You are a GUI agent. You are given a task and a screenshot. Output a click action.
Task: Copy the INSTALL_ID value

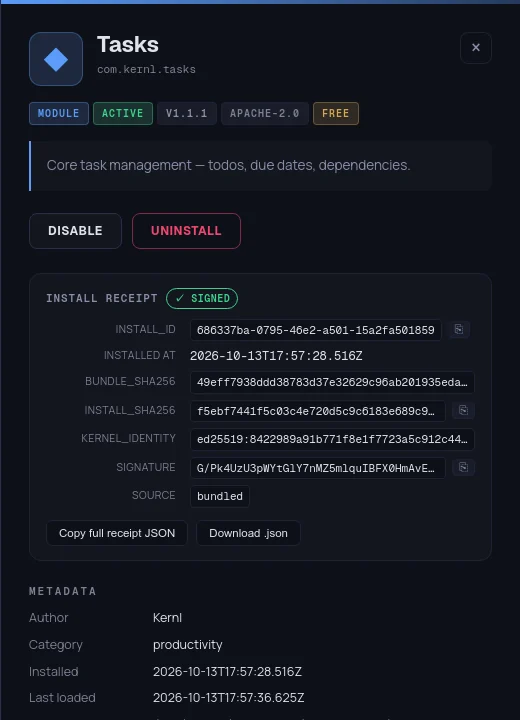pos(458,329)
